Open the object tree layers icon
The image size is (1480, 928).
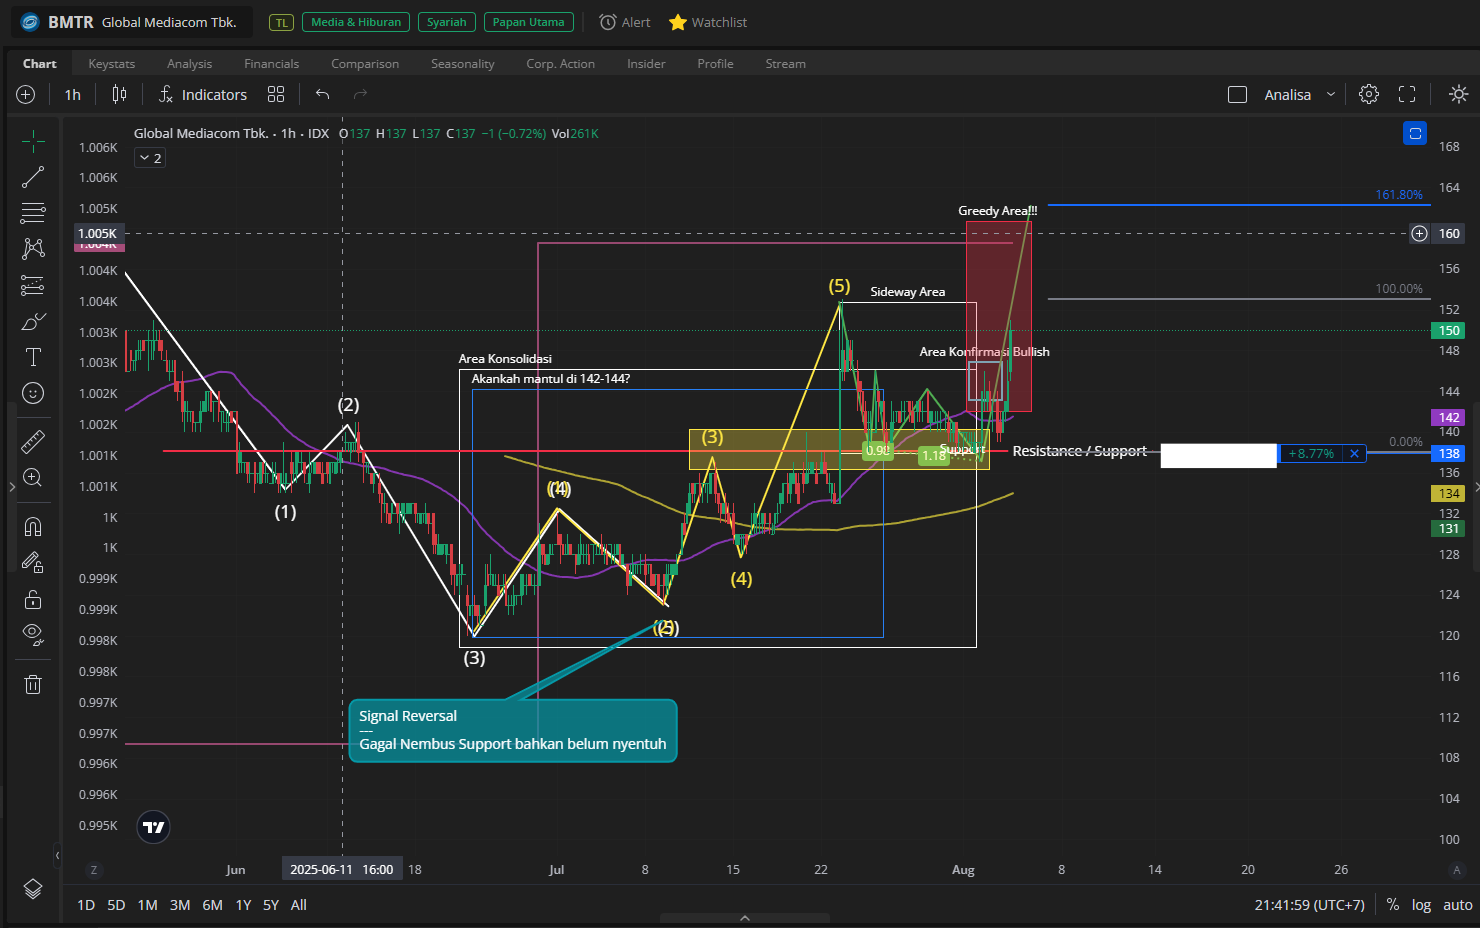click(33, 889)
